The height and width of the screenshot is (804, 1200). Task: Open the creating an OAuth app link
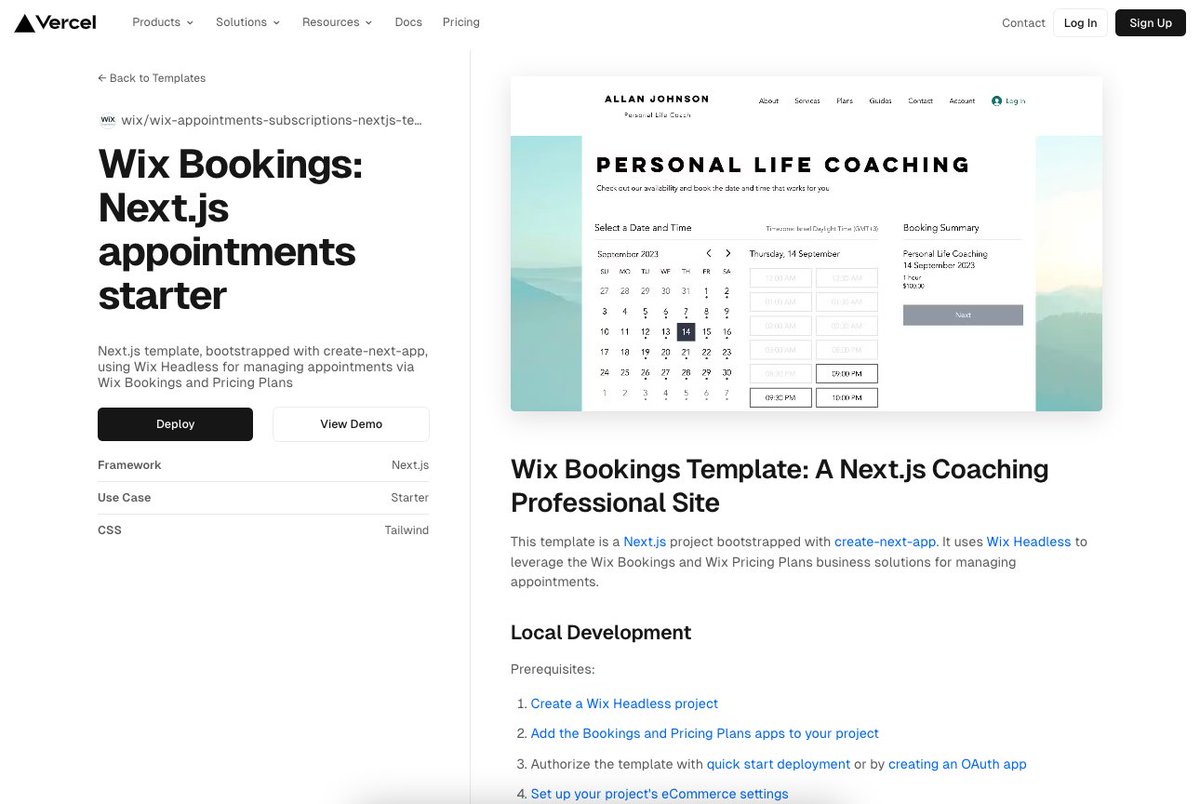(957, 764)
